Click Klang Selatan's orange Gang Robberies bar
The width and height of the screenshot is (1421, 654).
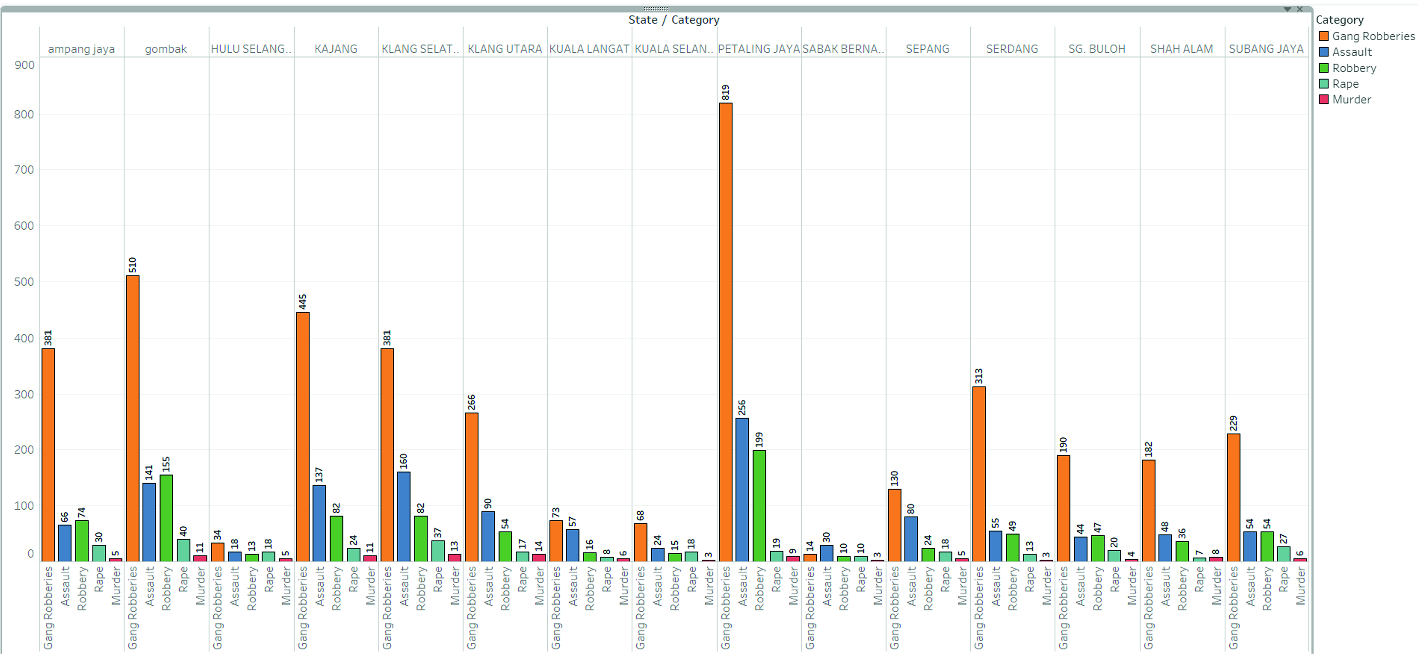(387, 455)
